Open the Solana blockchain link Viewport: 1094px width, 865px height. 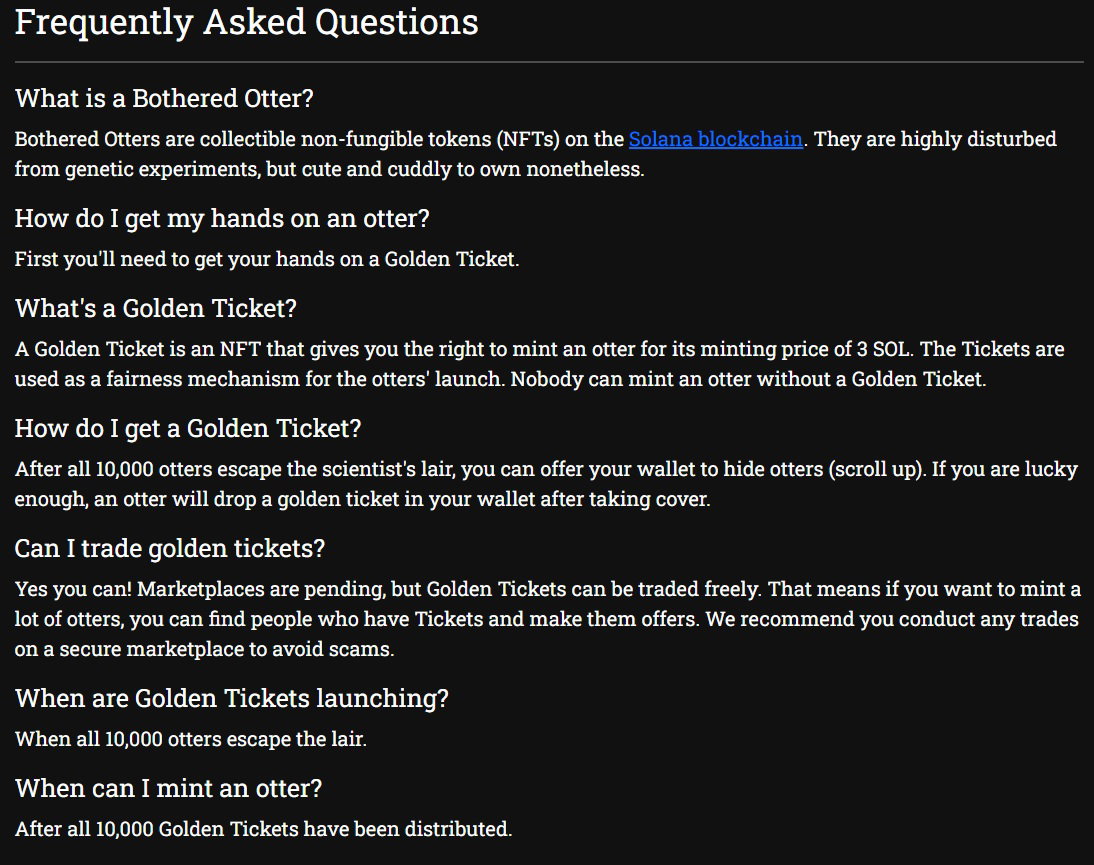tap(715, 139)
